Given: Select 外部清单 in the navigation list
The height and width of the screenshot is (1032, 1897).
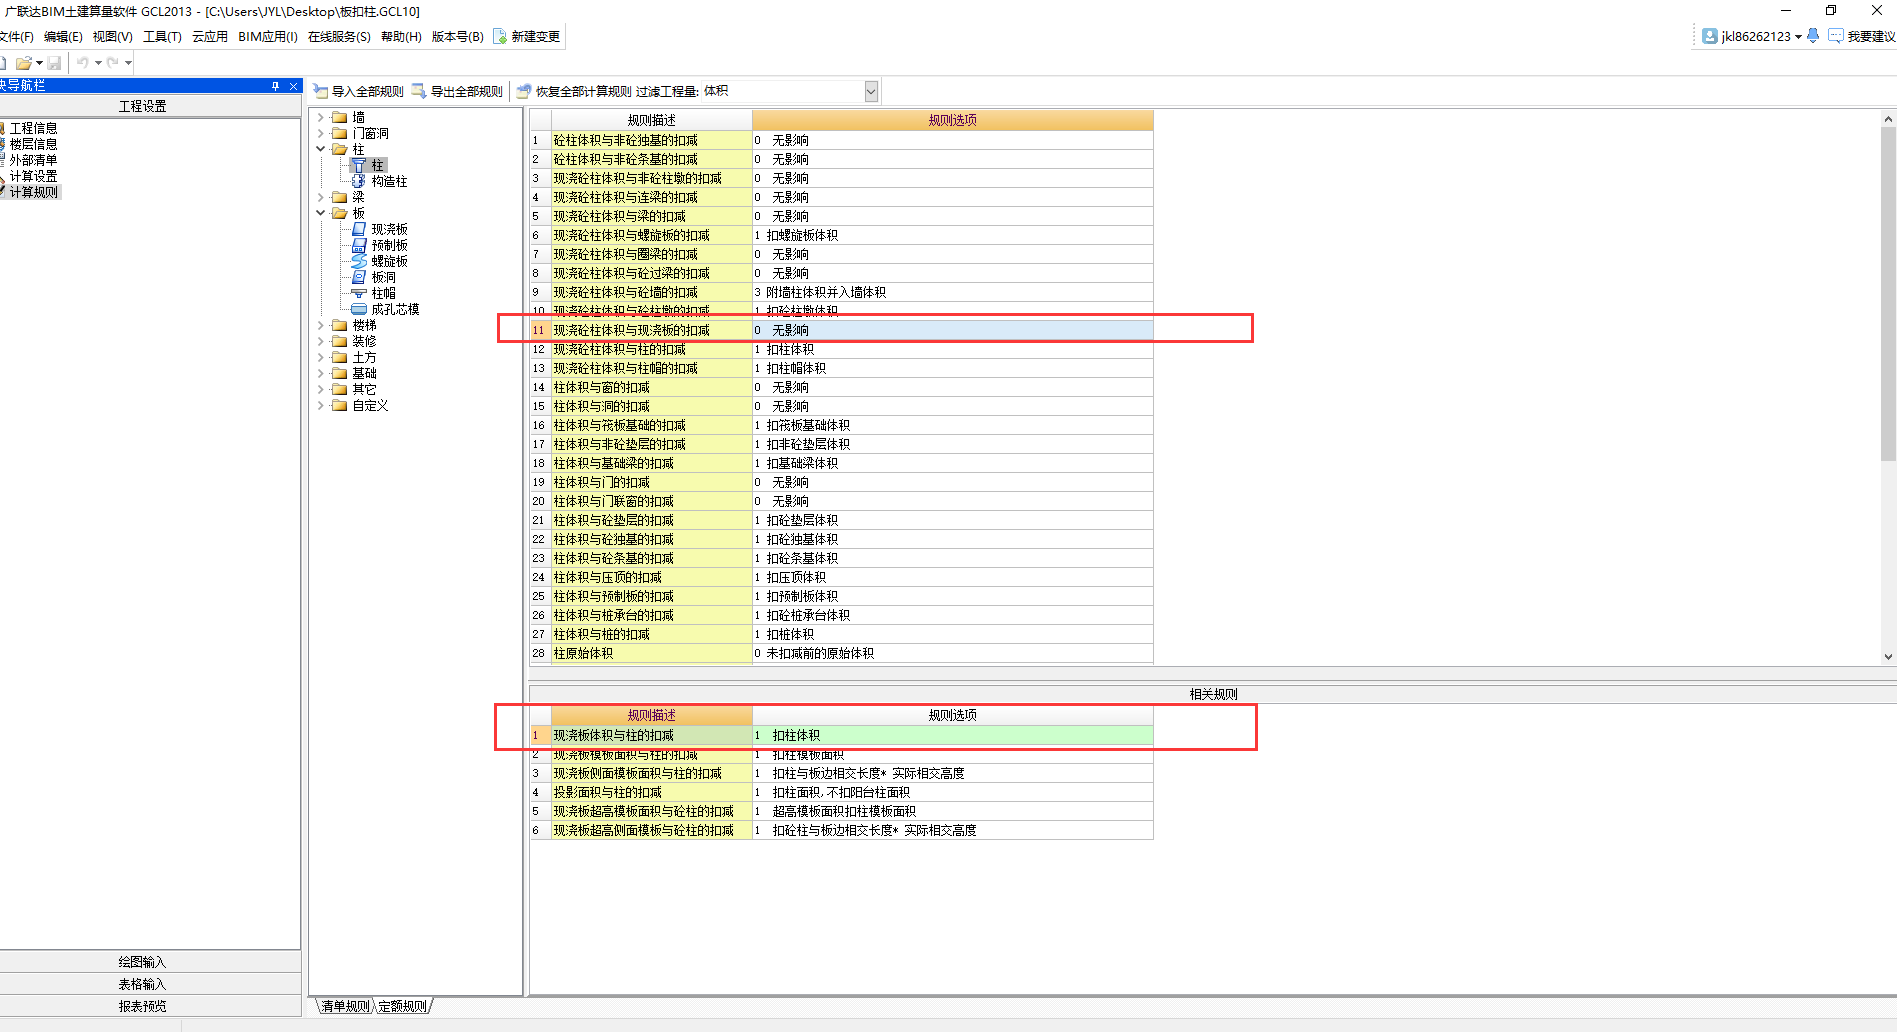Looking at the screenshot, I should [x=34, y=160].
